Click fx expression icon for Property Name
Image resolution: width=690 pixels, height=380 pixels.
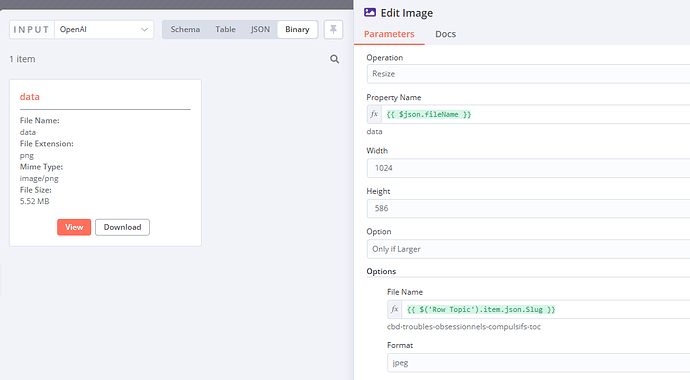[374, 114]
